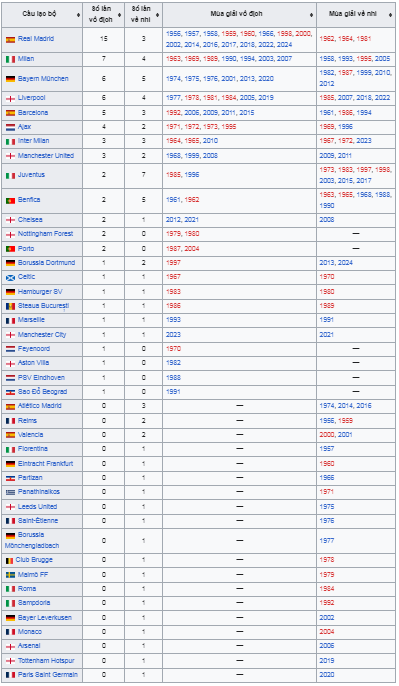This screenshot has width=399, height=686.
Task: Click sort arrows on Mùa giải vô địch header
Action: pyautogui.click(x=312, y=15)
